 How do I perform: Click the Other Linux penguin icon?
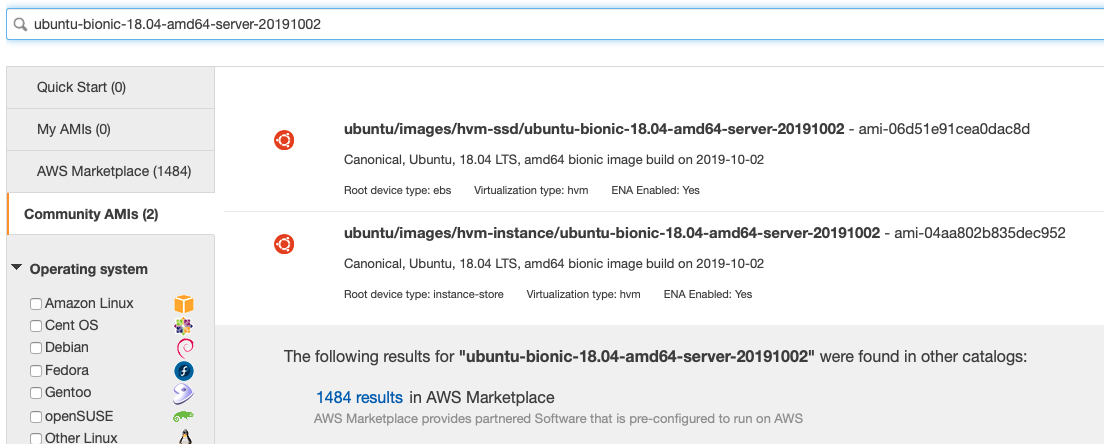[x=185, y=438]
